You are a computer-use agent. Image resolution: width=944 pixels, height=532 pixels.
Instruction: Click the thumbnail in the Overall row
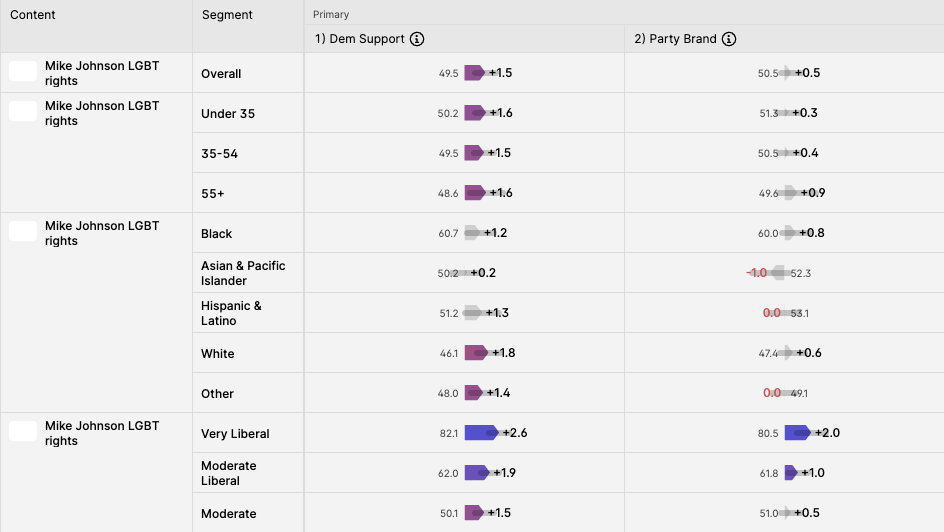click(23, 71)
